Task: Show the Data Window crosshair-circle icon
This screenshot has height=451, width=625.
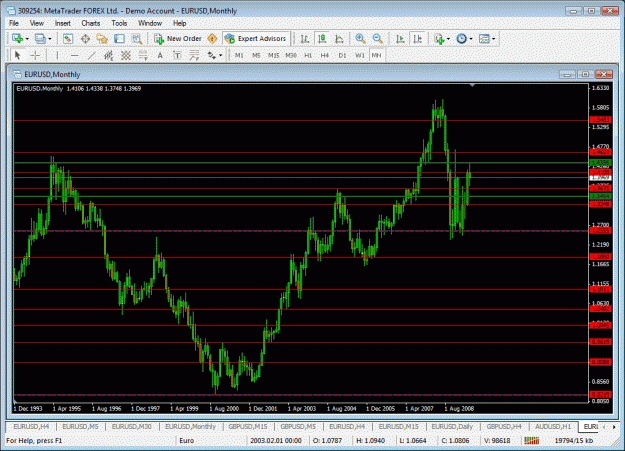Action: [x=85, y=39]
